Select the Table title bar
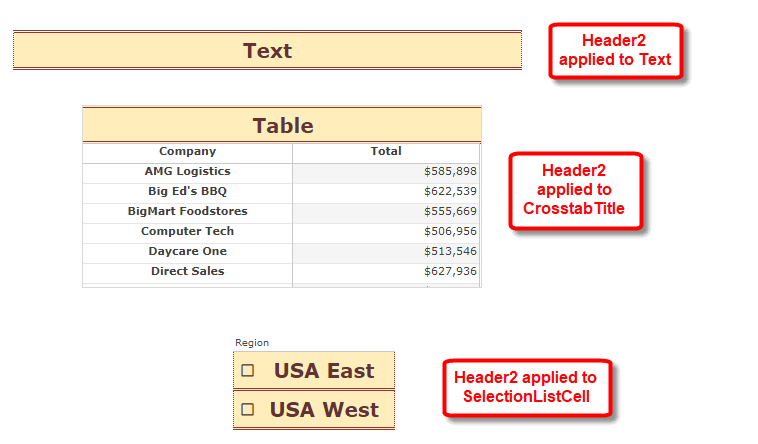Screen dimensions: 758x444 tap(282, 125)
